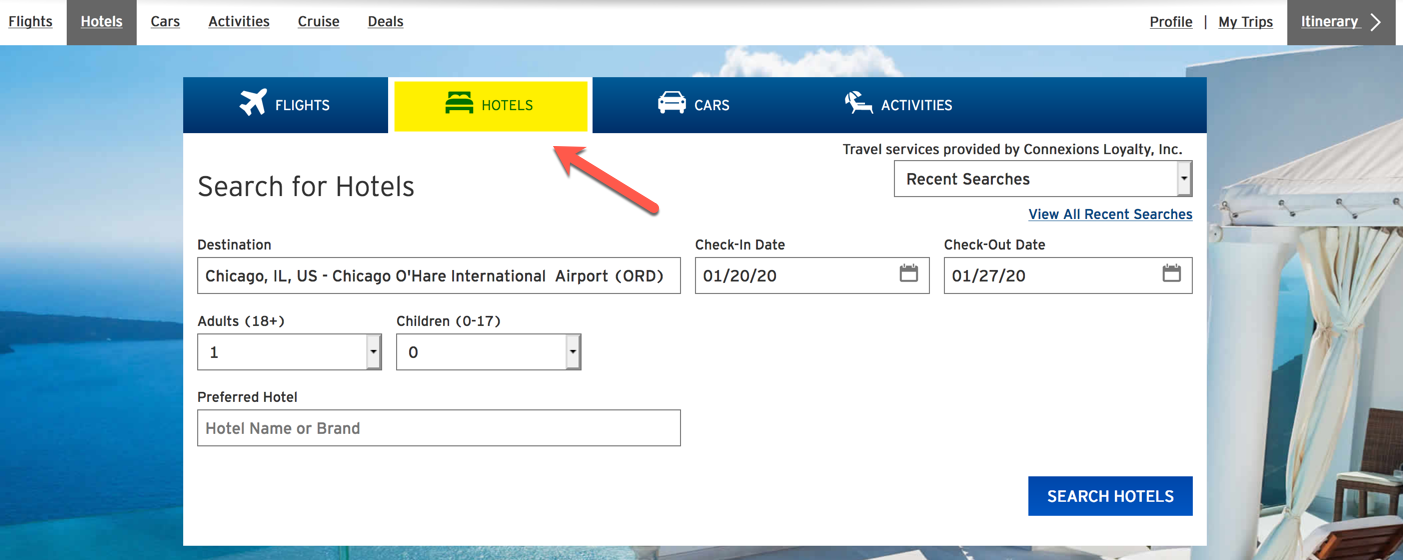
Task: Expand the Recent Searches dropdown
Action: coord(1043,179)
